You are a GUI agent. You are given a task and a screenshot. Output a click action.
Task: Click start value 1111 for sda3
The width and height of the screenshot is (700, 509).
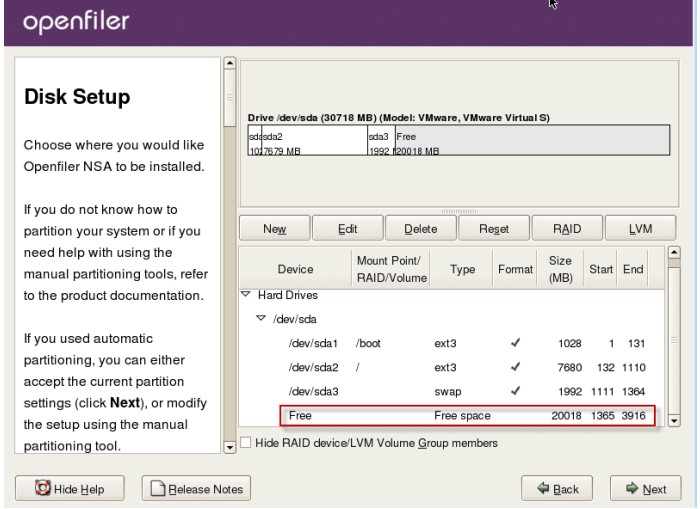click(603, 391)
